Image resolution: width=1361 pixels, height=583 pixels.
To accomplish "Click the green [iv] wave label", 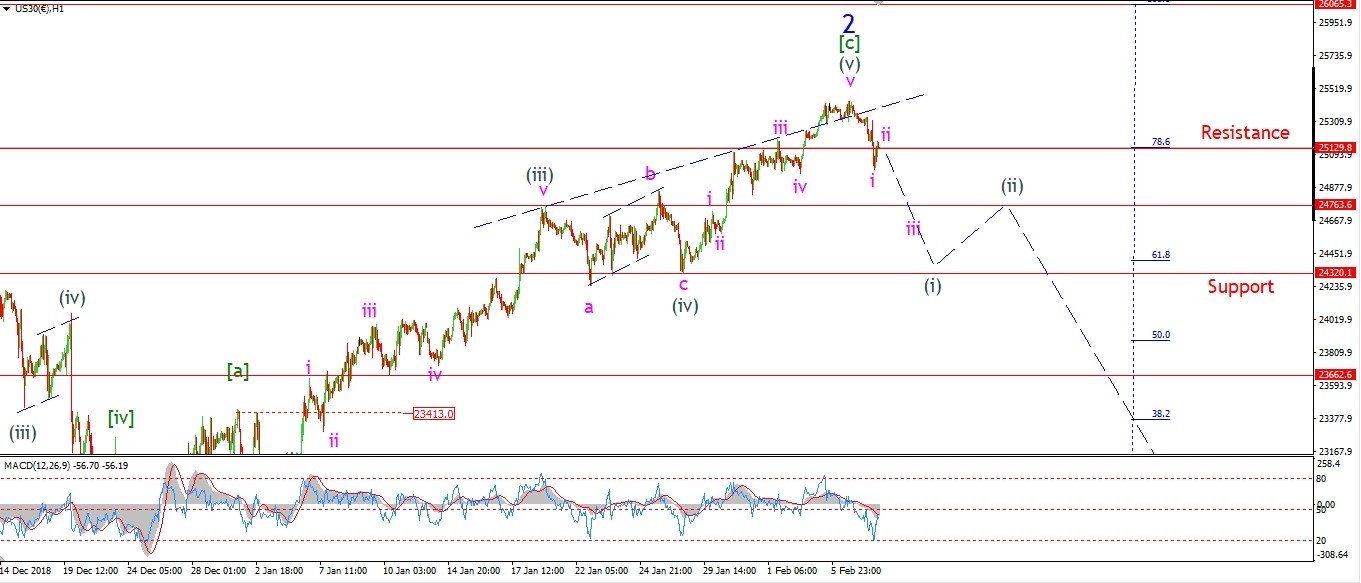I will click(121, 417).
